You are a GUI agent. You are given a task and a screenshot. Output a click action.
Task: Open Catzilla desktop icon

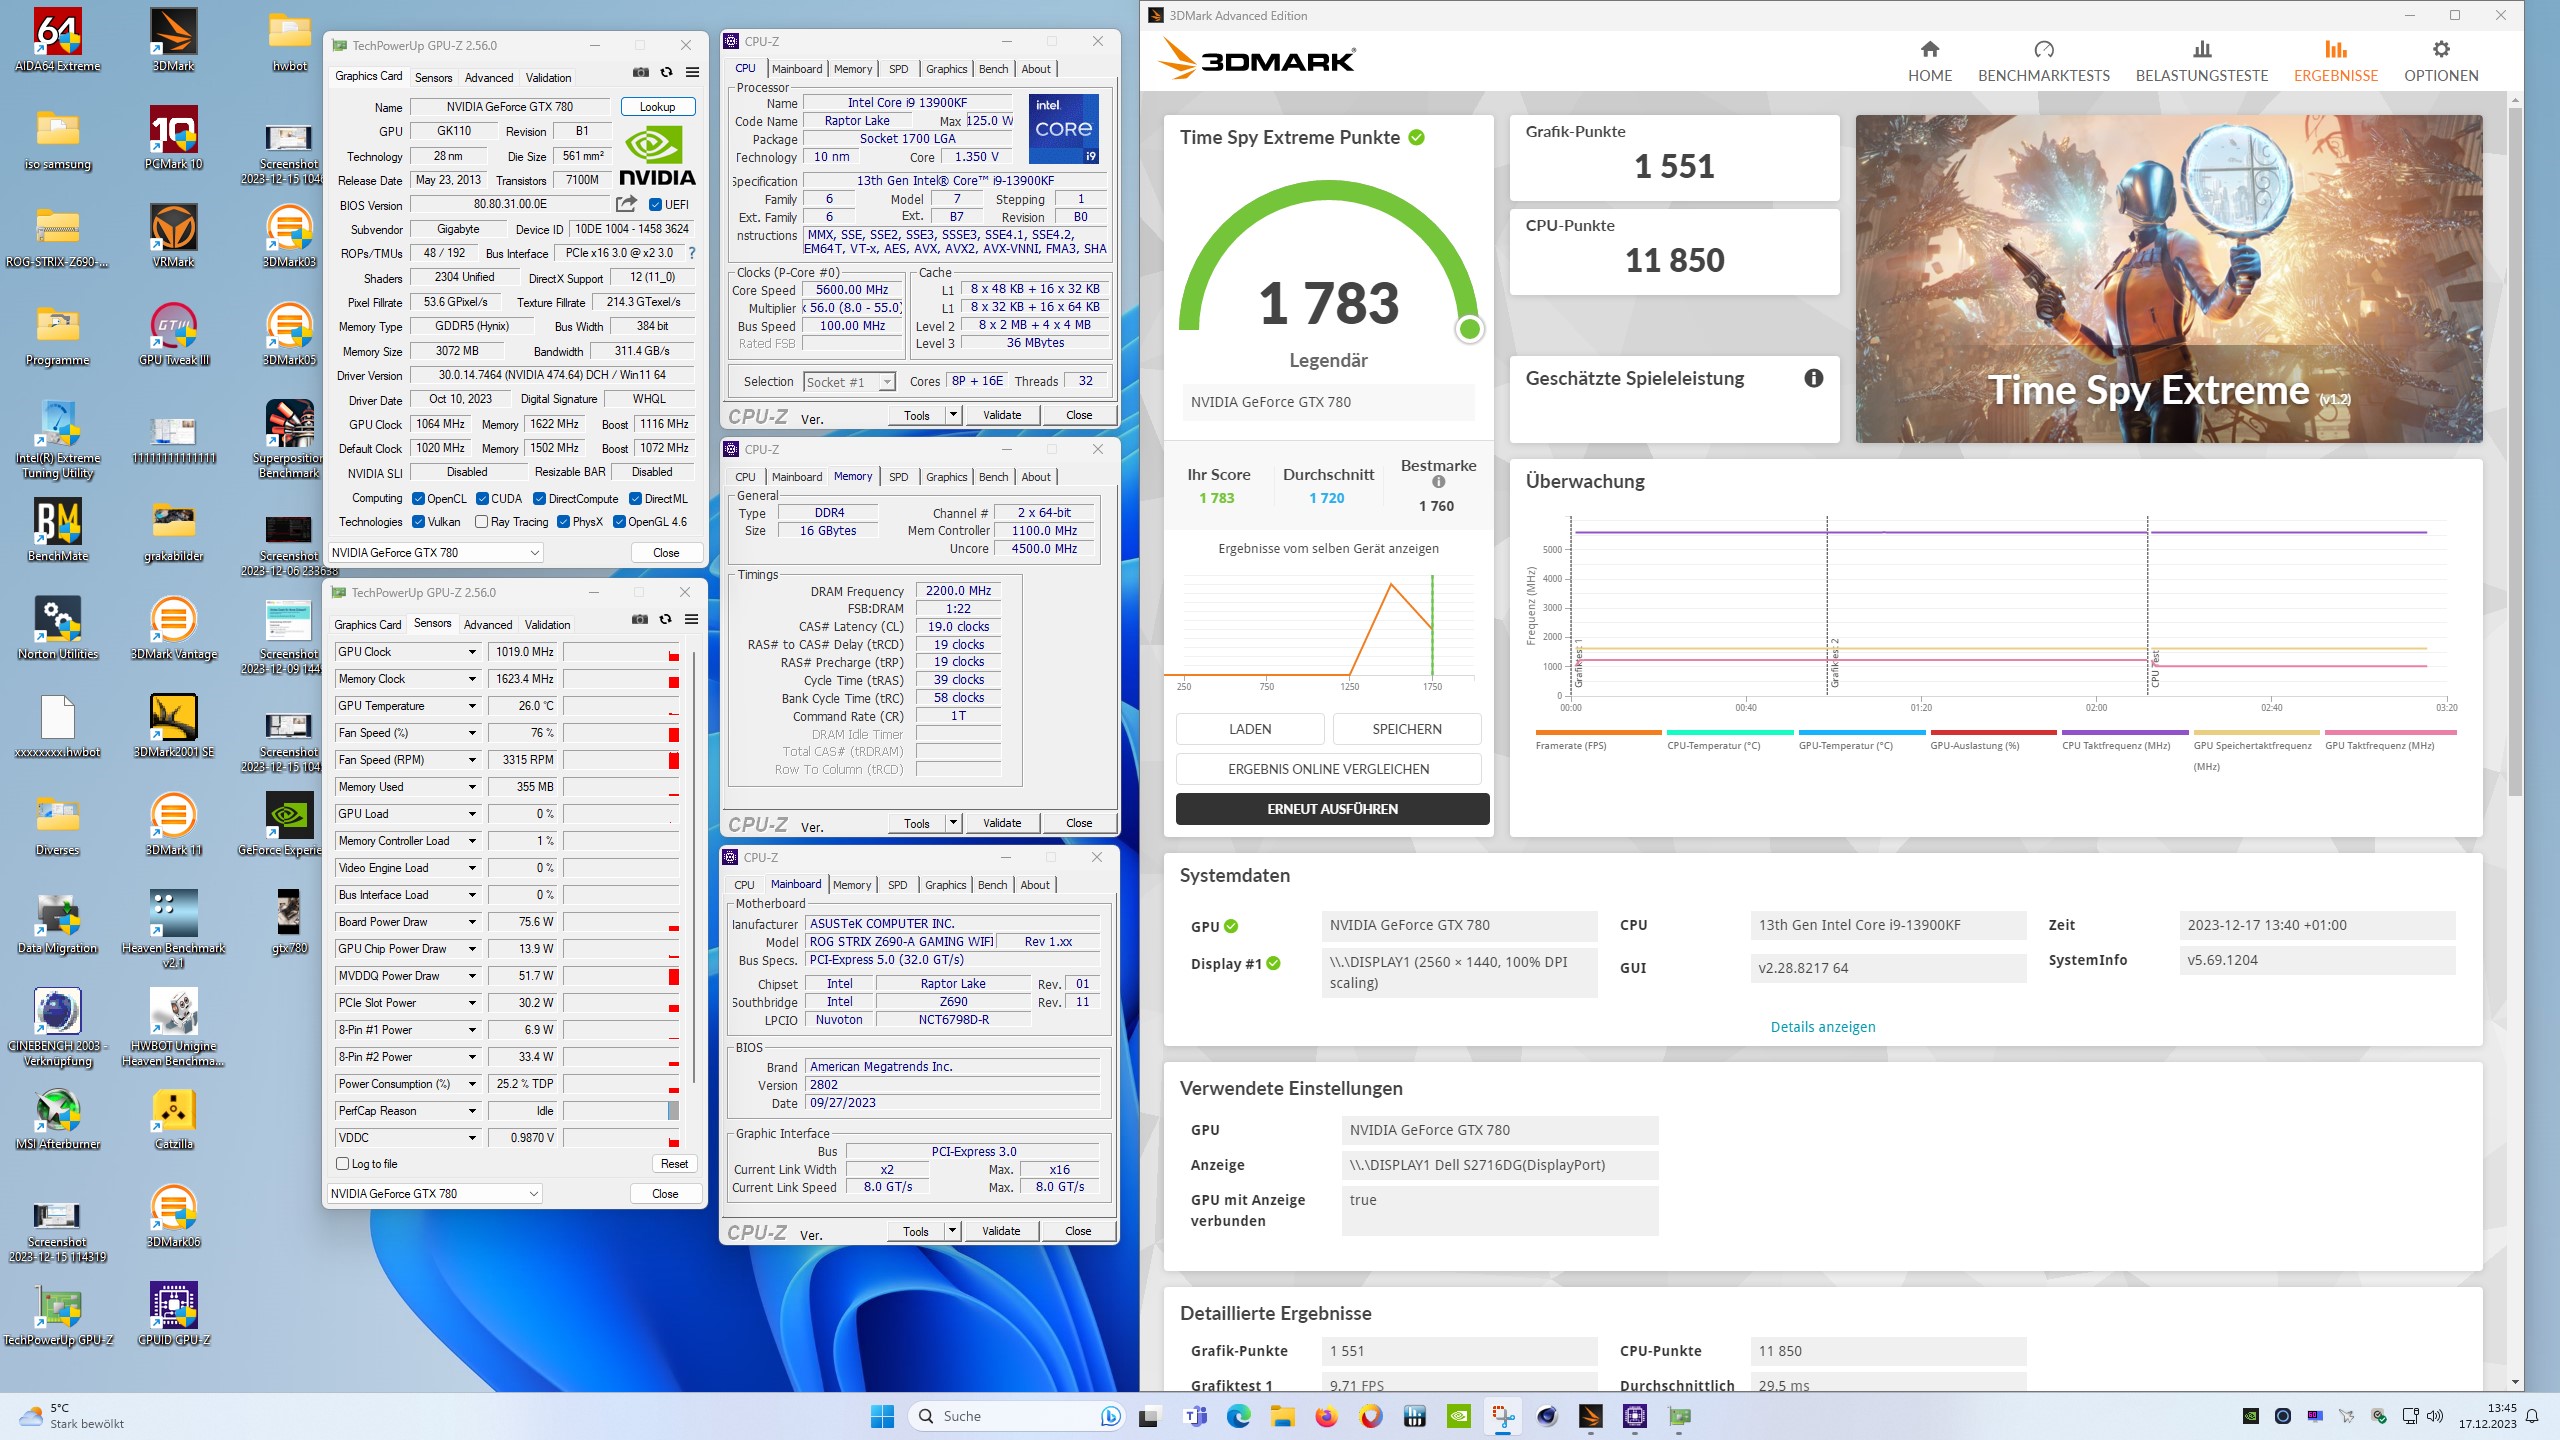(x=174, y=1118)
